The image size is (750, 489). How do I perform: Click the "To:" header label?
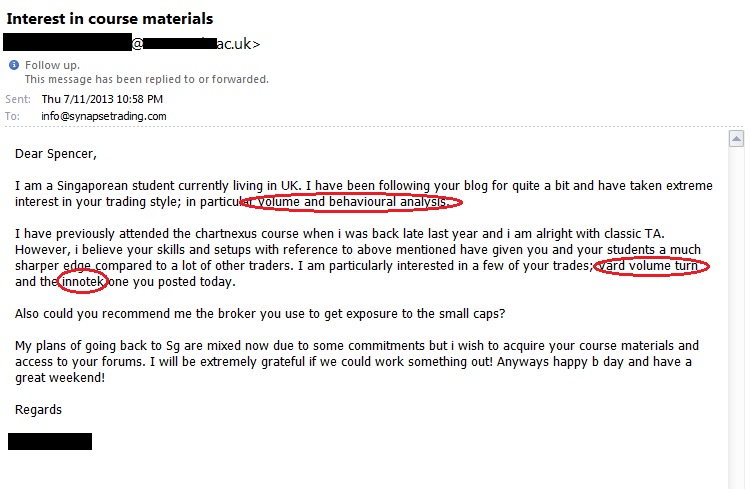tap(13, 116)
